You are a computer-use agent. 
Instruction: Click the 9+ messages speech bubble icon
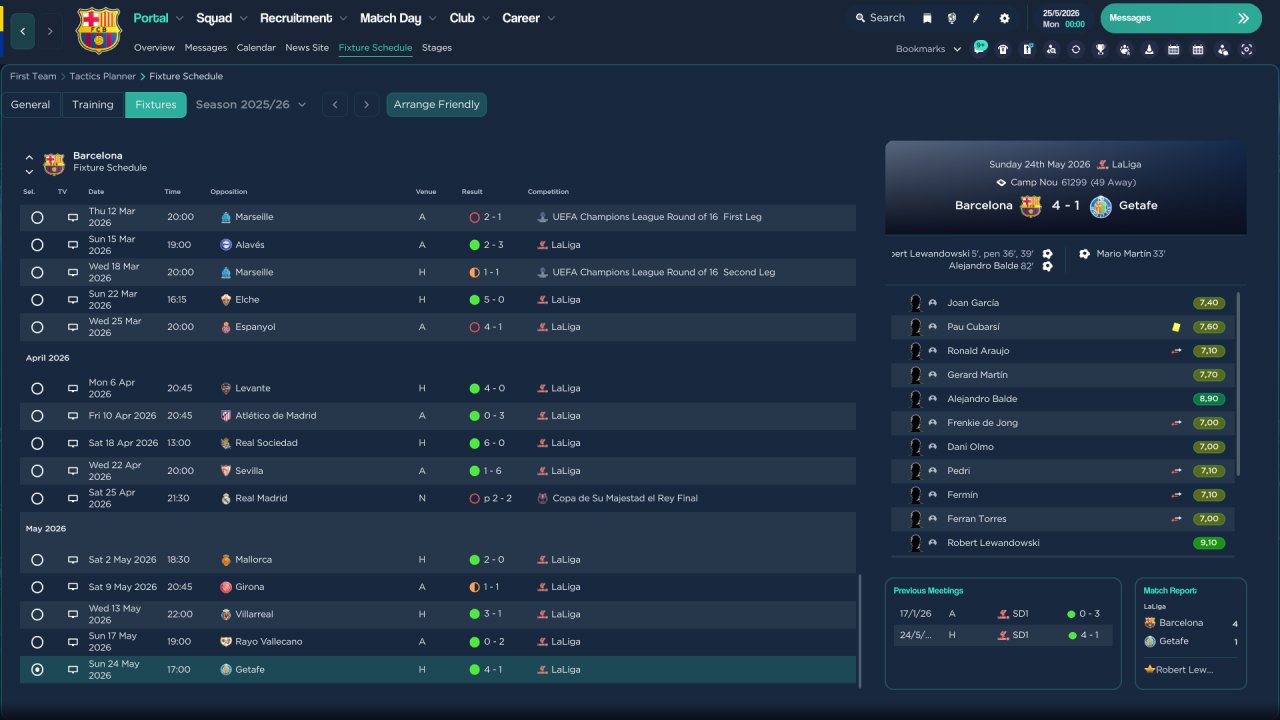click(x=979, y=48)
